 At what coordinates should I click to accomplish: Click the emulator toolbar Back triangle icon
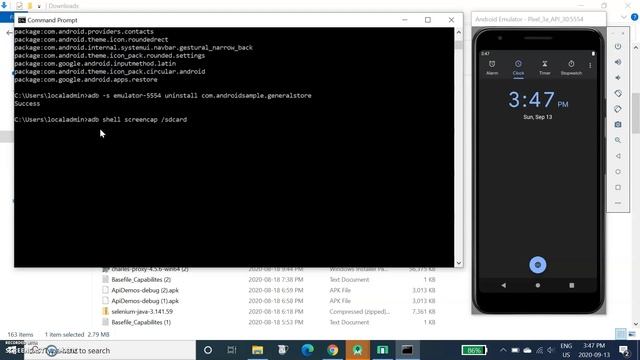[x=618, y=156]
